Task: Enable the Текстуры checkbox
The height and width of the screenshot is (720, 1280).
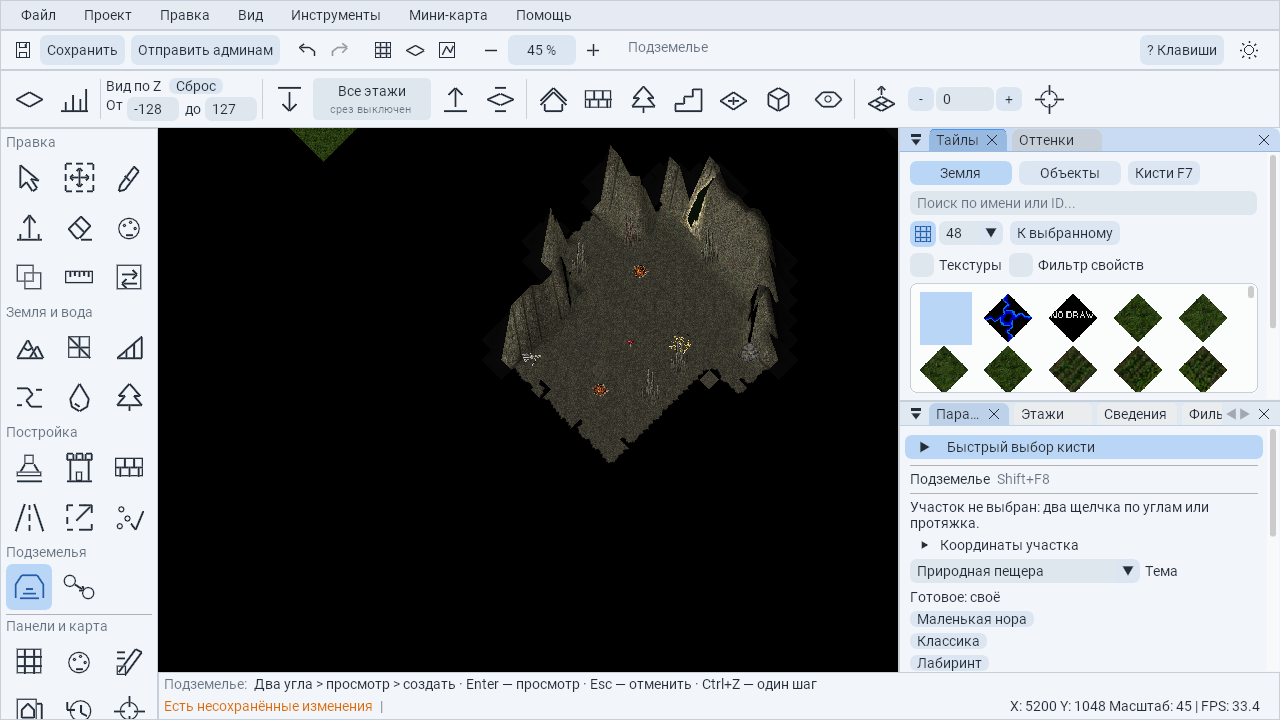Action: pos(922,265)
